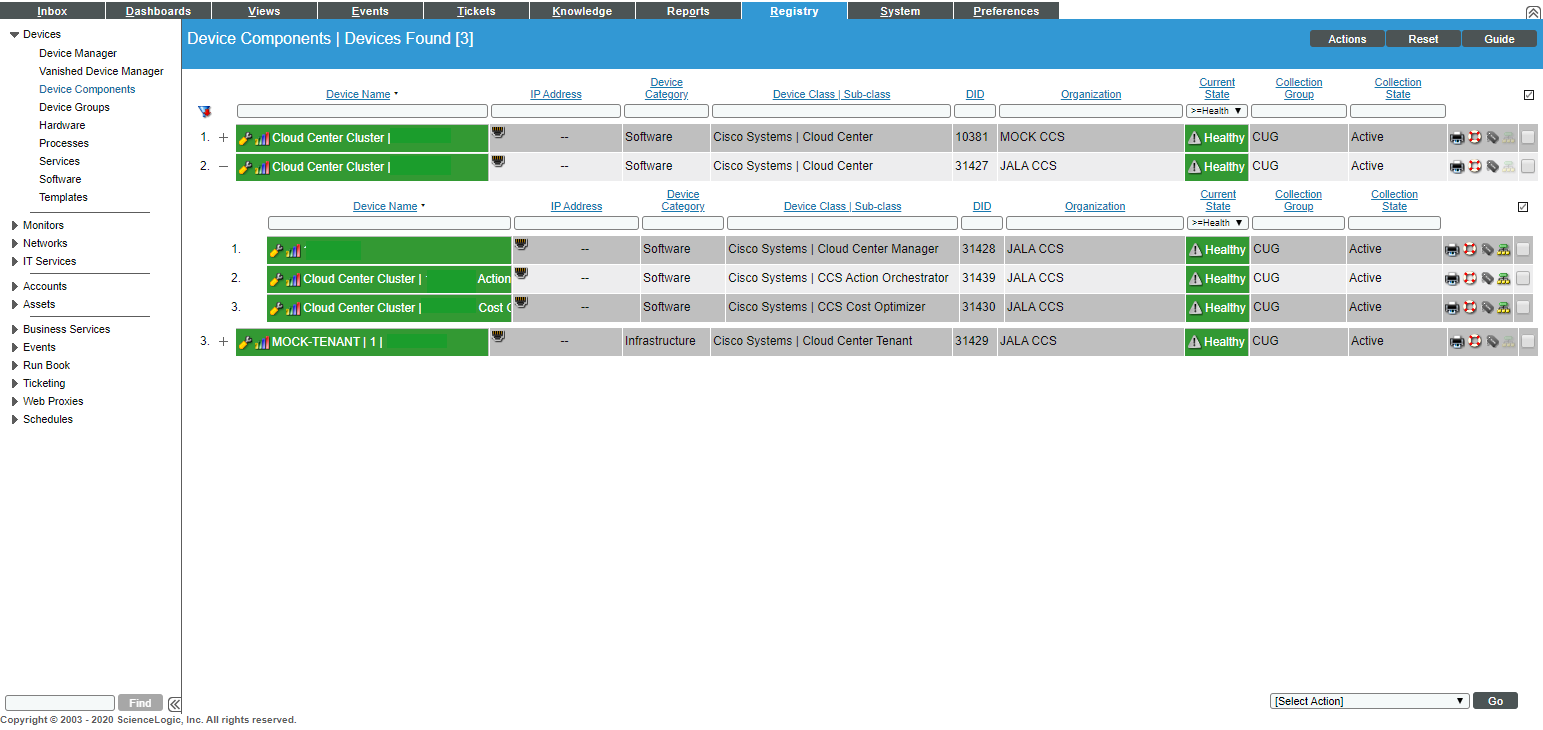Image resolution: width=1543 pixels, height=730 pixels.
Task: Click lifebuoy ticket icon on MOCK CCS row
Action: click(x=1474, y=138)
